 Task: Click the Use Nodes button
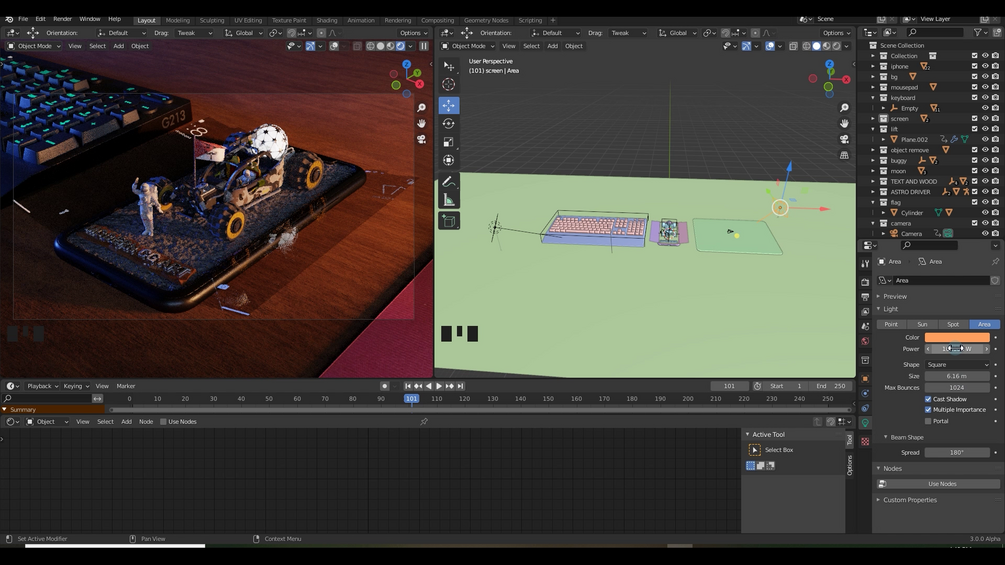(942, 484)
